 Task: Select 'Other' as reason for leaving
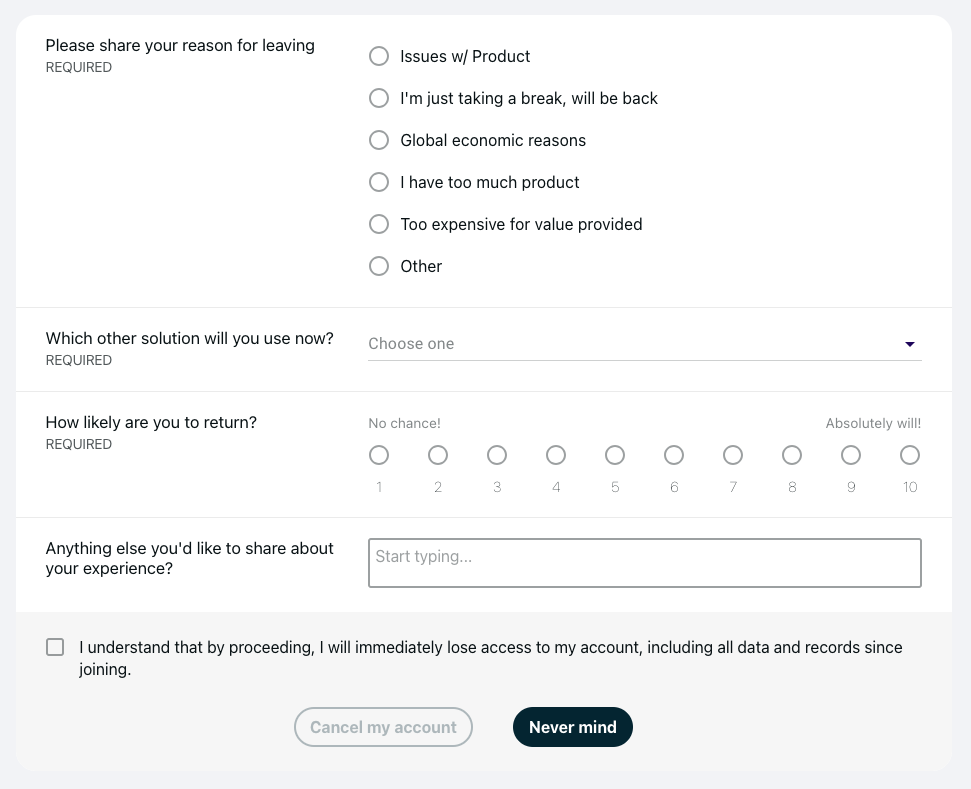[x=379, y=266]
